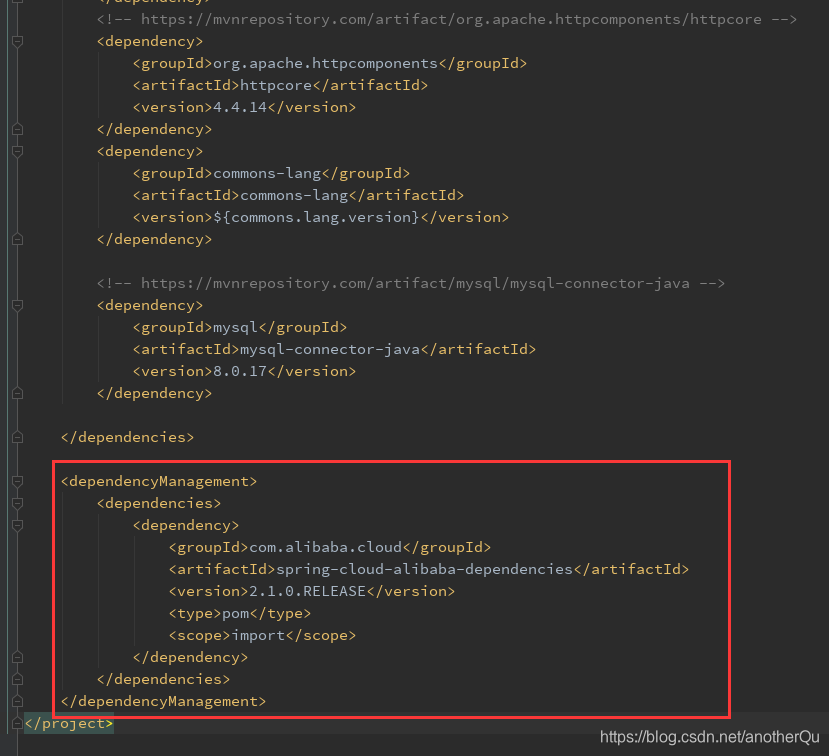Click fold marker beside </dependencyManagement> closing tag
Image resolution: width=829 pixels, height=756 pixels.
point(17,701)
